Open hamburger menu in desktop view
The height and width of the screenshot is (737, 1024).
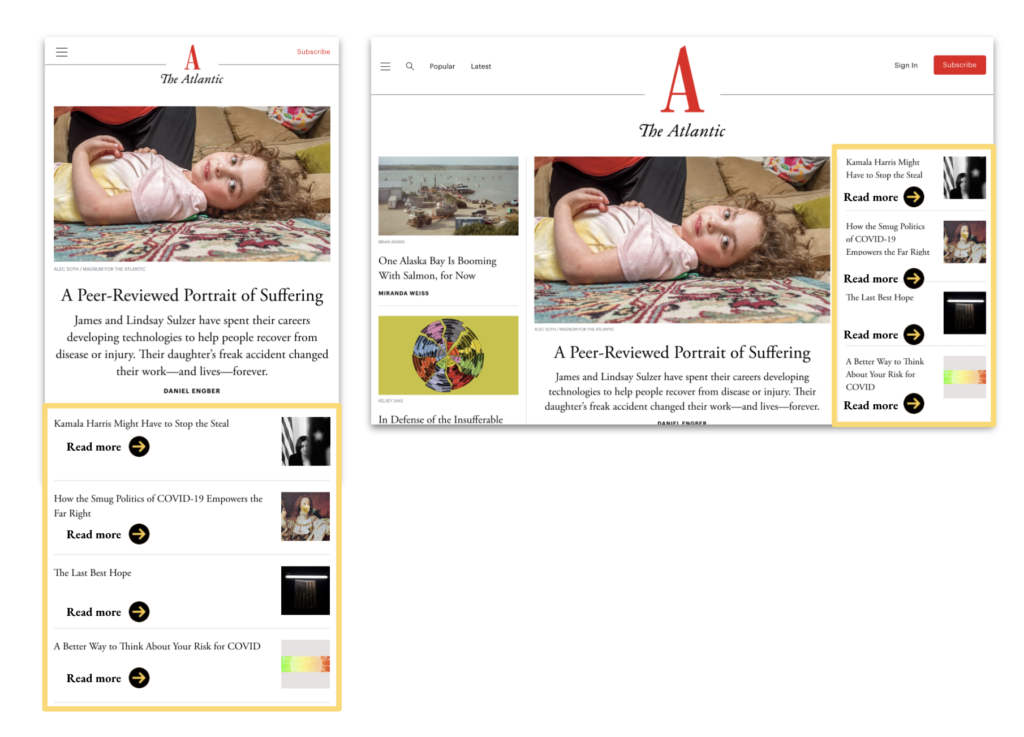(385, 67)
